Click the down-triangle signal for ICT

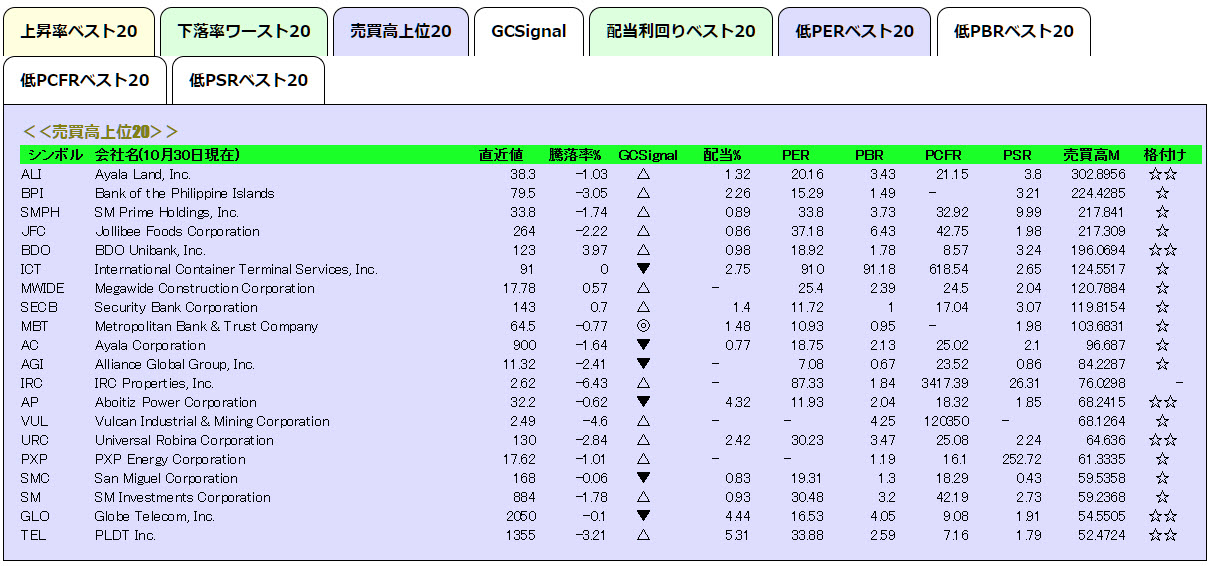[643, 269]
